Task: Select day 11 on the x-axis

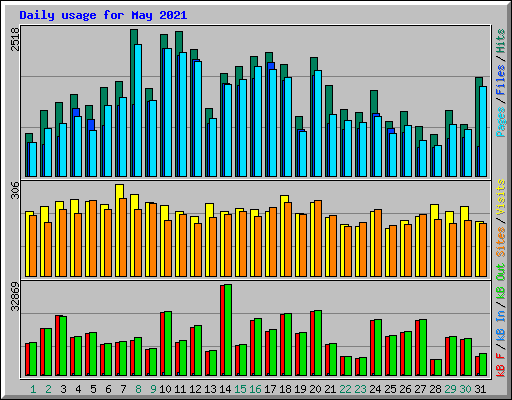Action: [x=180, y=389]
